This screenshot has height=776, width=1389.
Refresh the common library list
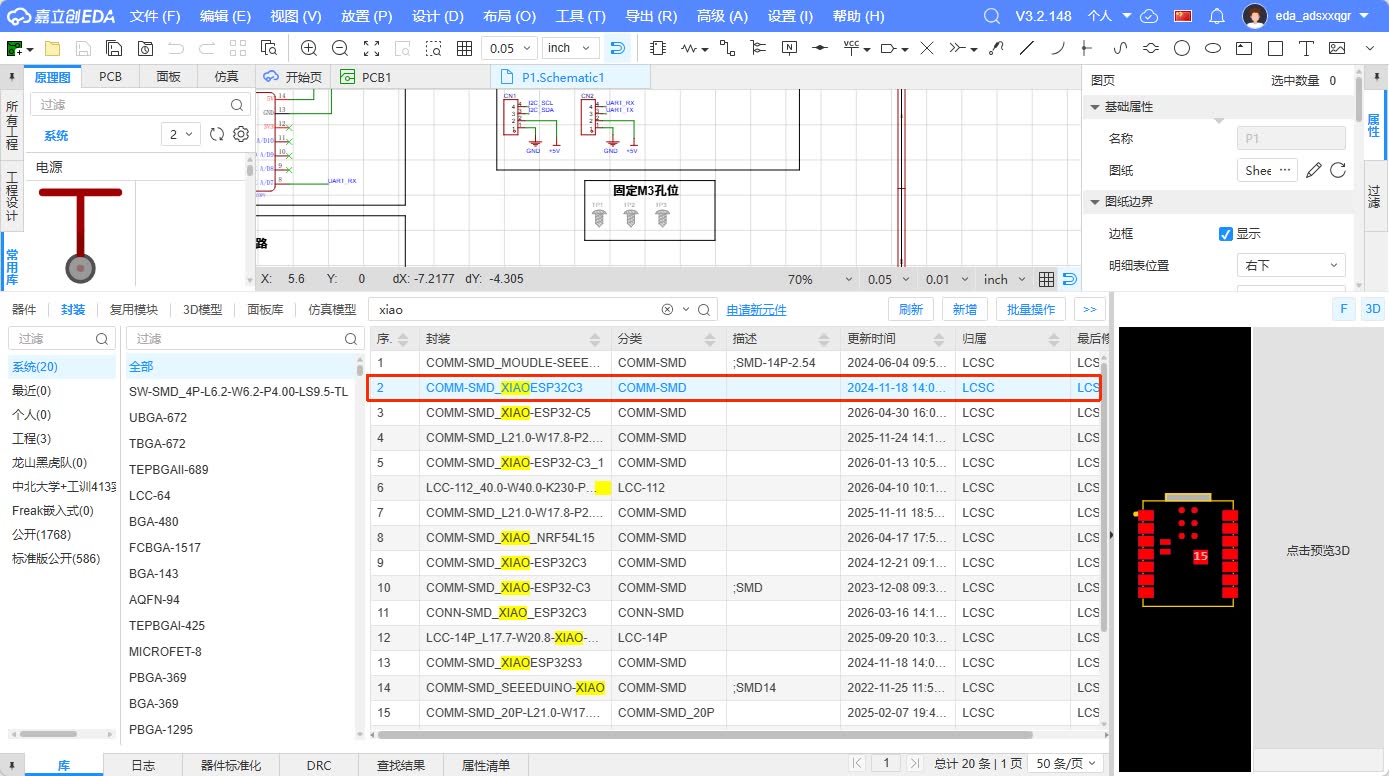[216, 135]
